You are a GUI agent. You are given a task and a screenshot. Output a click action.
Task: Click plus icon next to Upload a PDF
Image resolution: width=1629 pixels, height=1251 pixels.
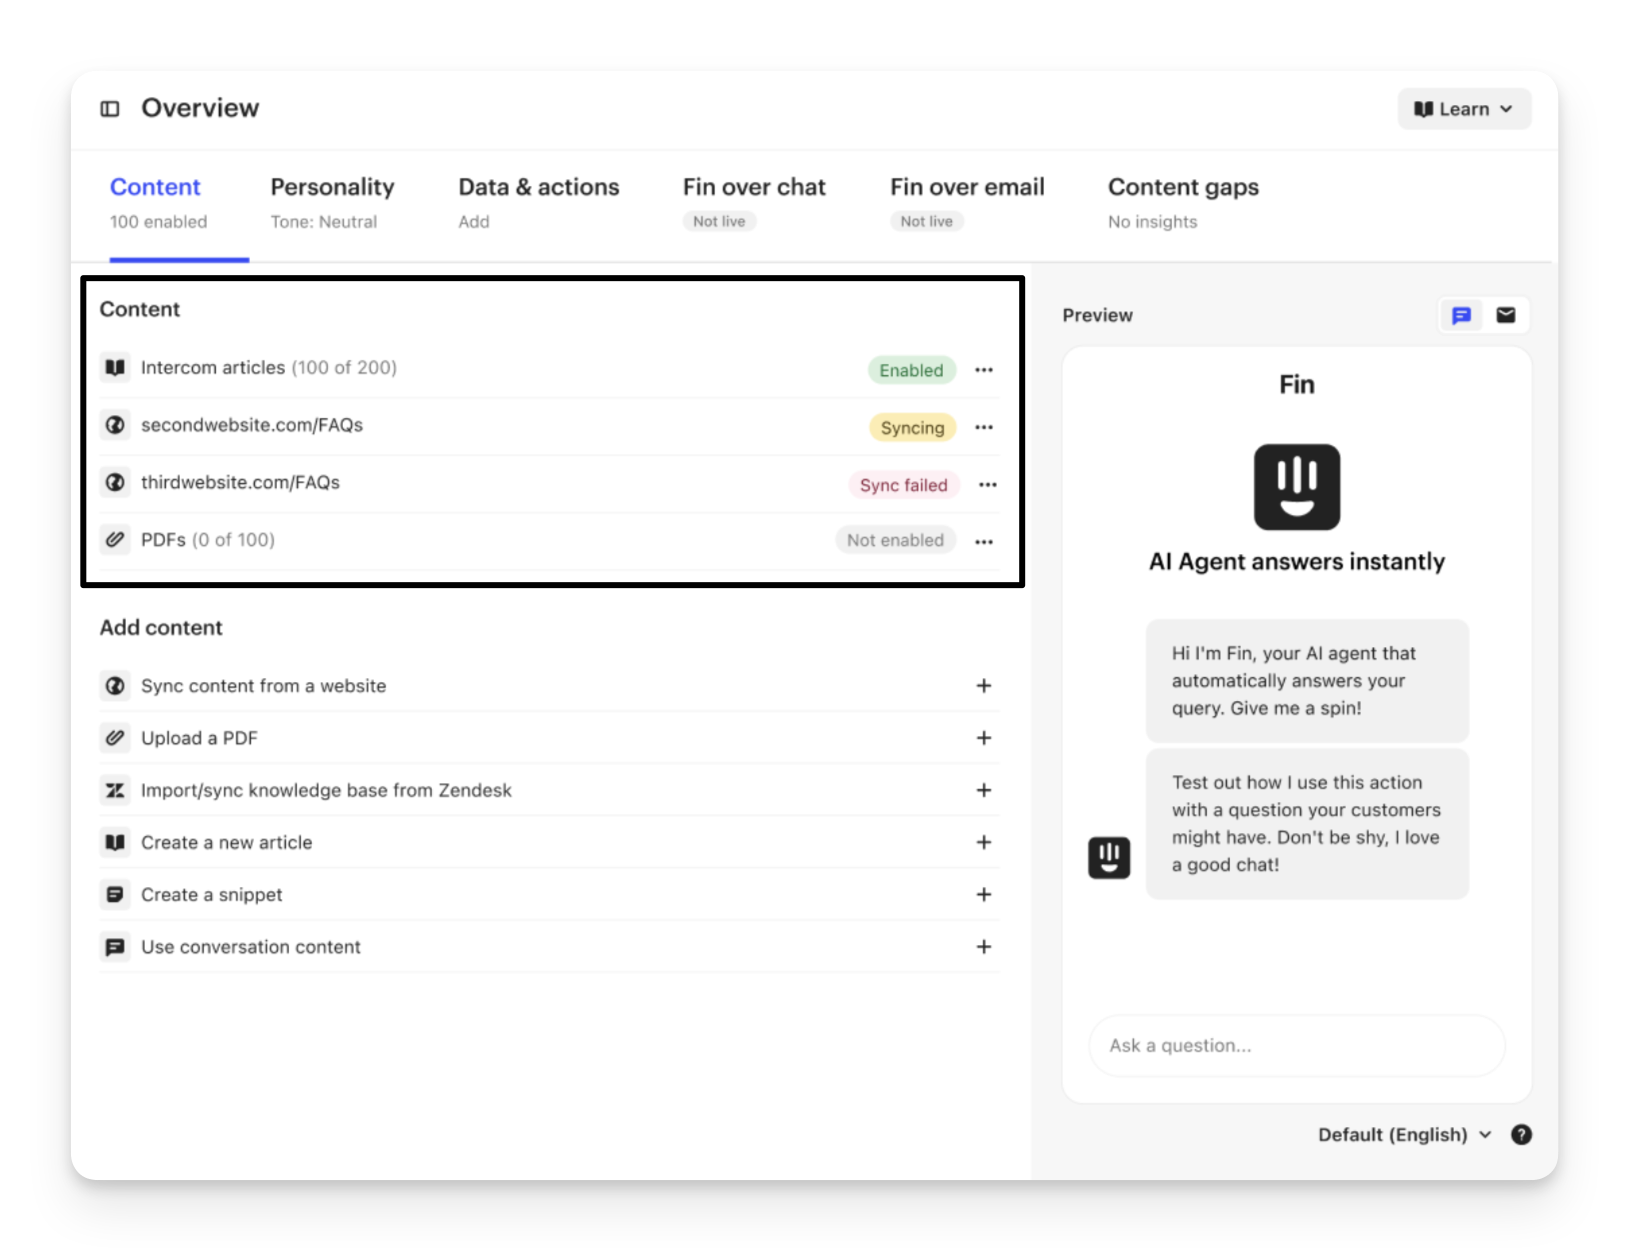pos(984,738)
